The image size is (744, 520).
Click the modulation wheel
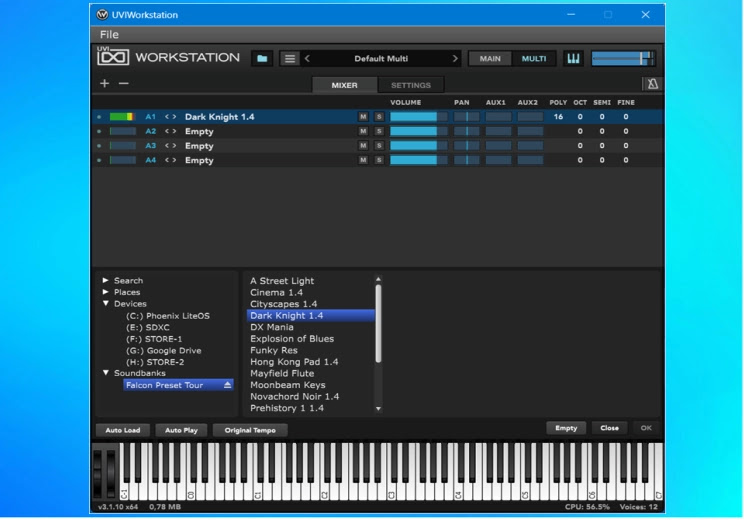point(111,472)
